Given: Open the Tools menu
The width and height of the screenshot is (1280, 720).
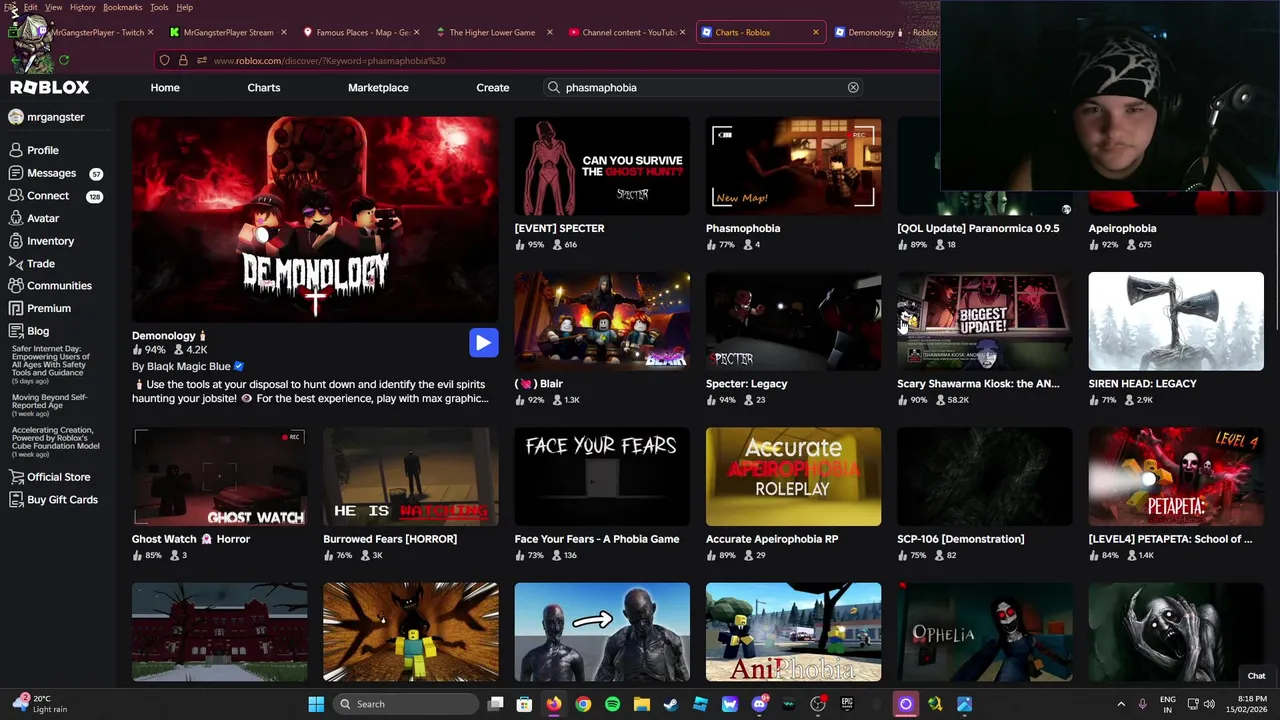Looking at the screenshot, I should pos(159,7).
